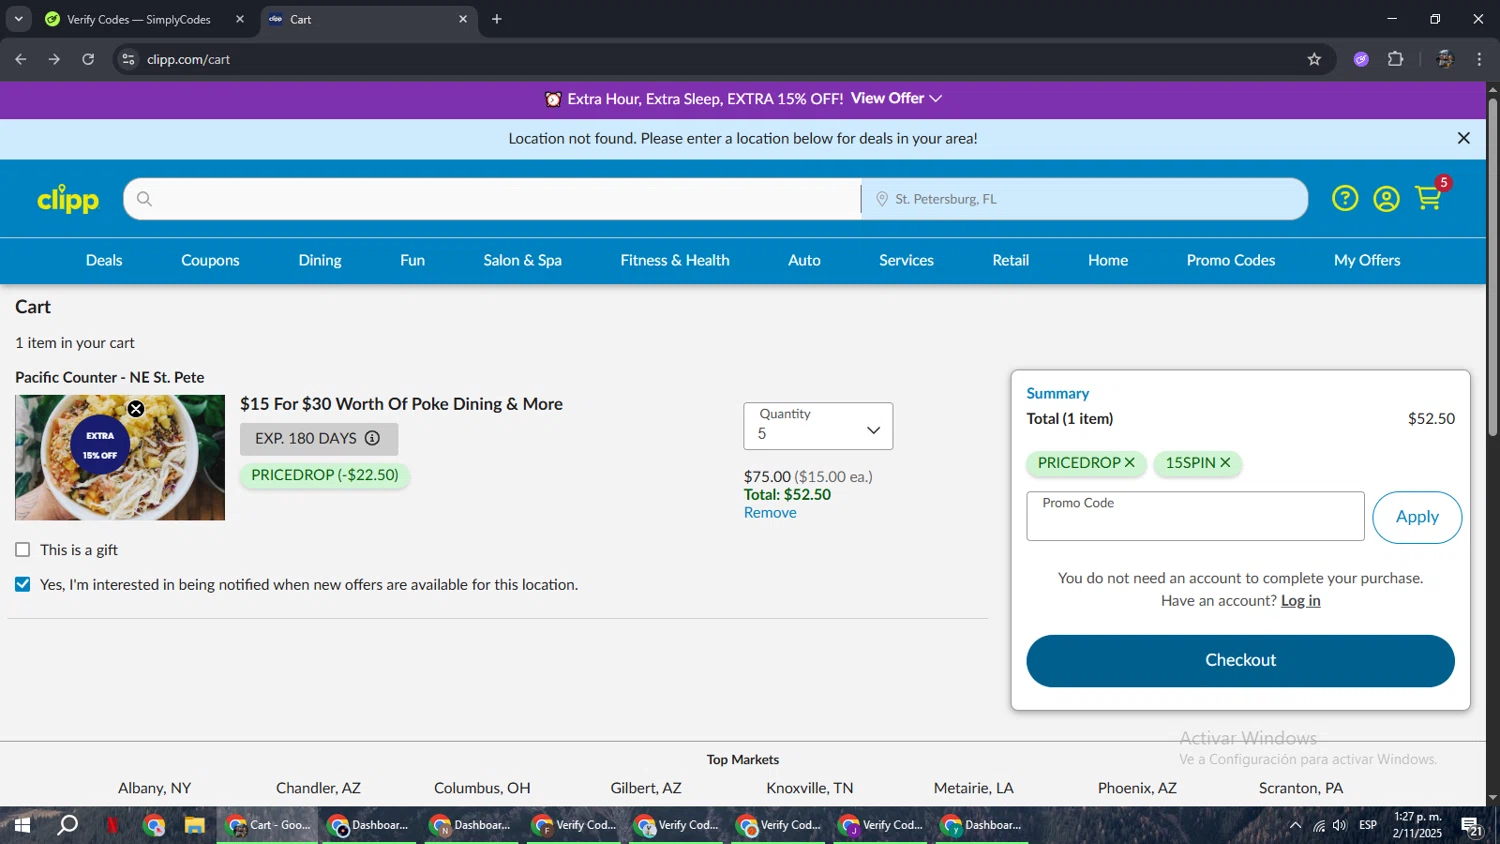Open notification center in system tray
Image resolution: width=1500 pixels, height=844 pixels.
(1471, 826)
